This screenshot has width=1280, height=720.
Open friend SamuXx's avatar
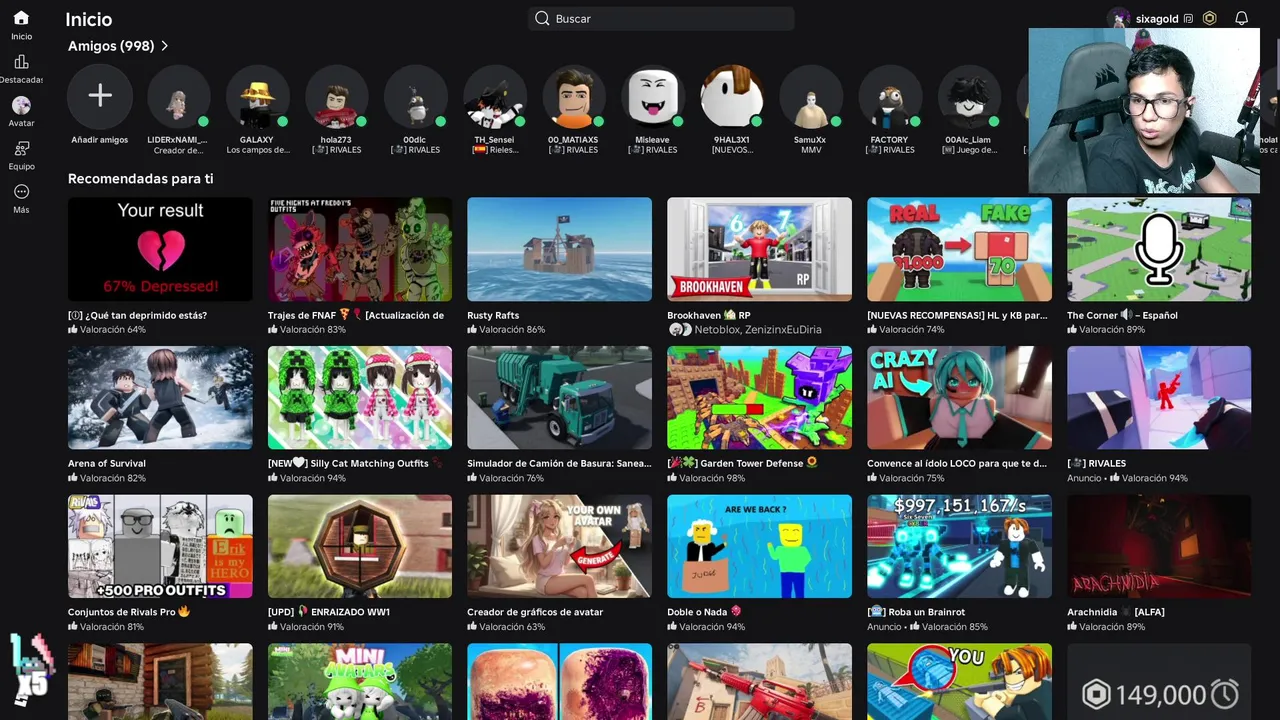[810, 97]
